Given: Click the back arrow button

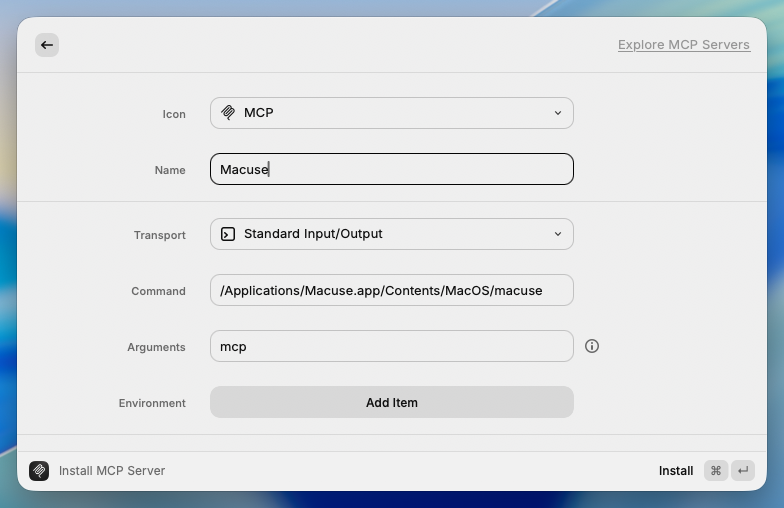Looking at the screenshot, I should (x=47, y=45).
